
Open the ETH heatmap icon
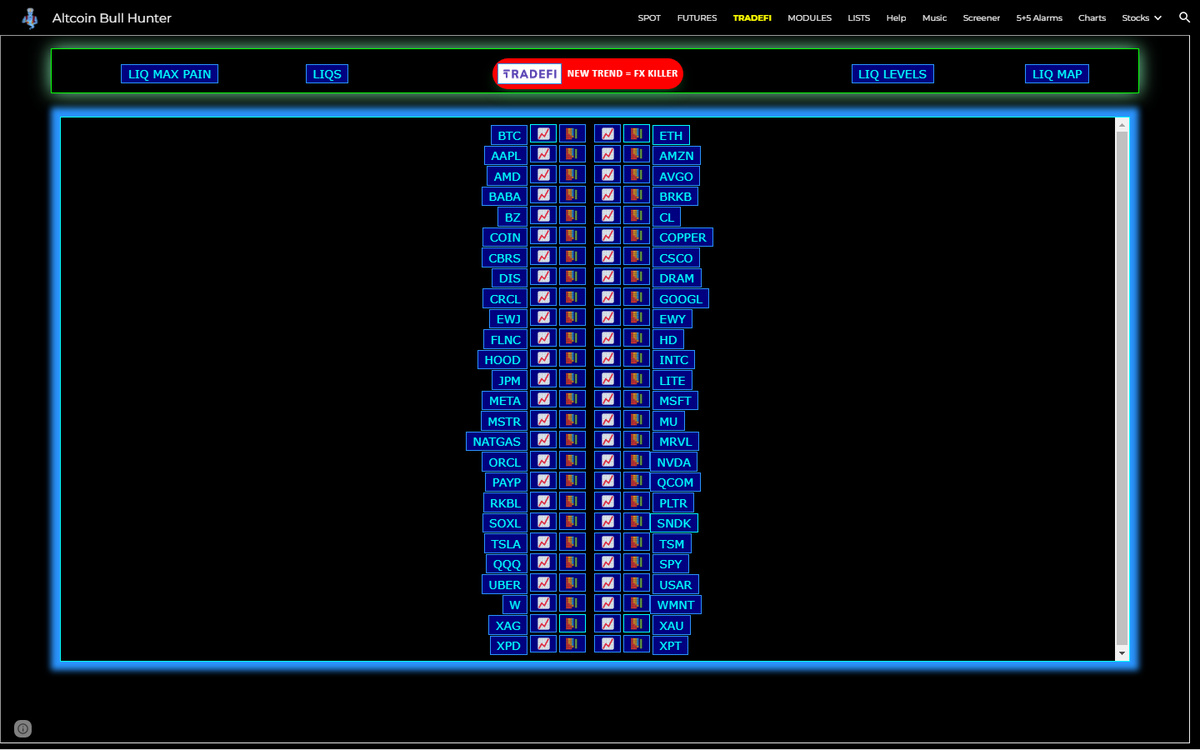click(x=636, y=134)
